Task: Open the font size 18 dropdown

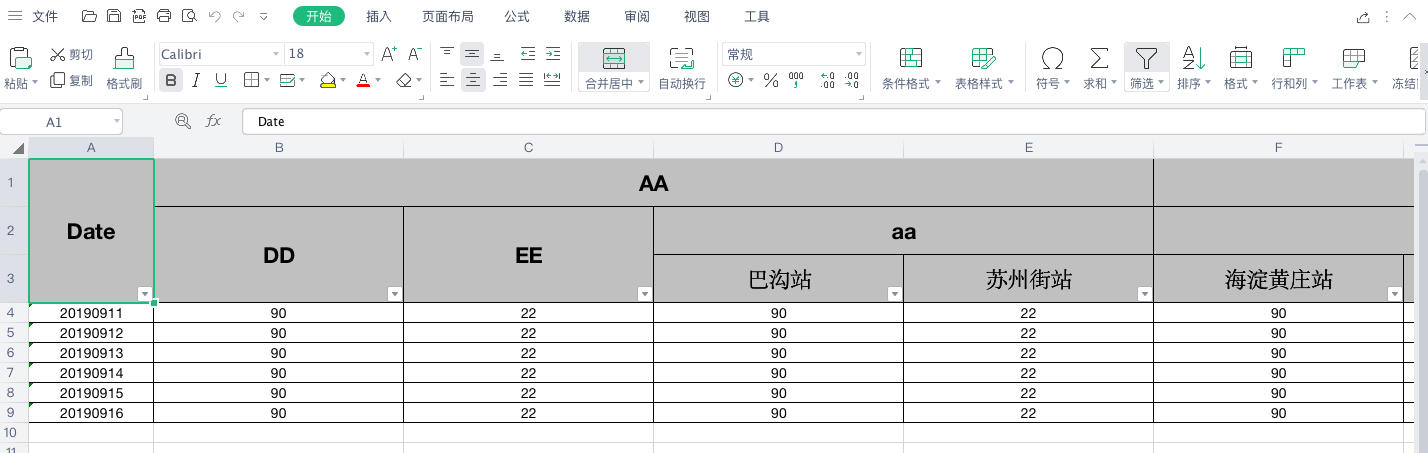Action: [365, 54]
